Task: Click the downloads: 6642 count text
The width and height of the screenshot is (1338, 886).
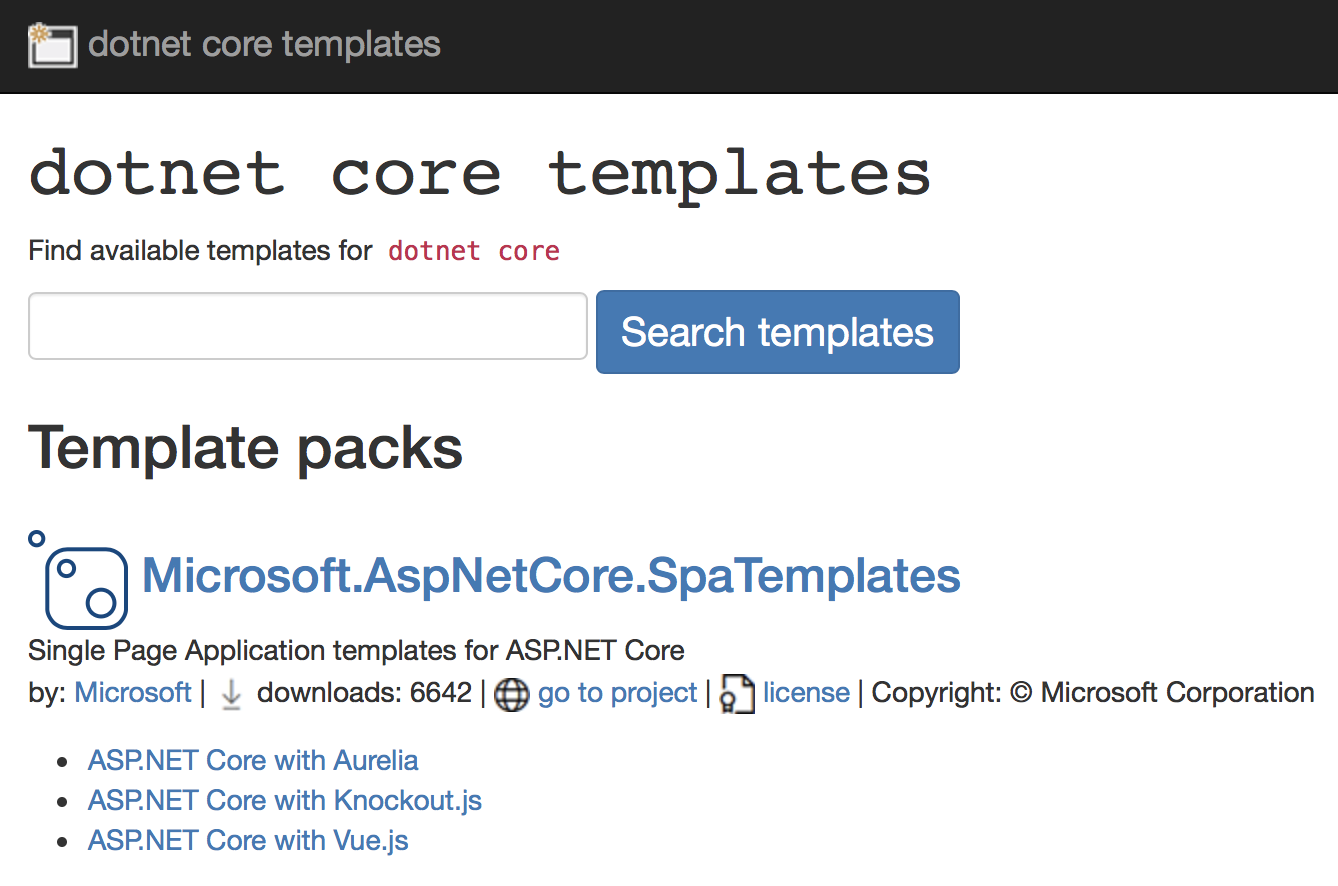Action: pos(364,692)
